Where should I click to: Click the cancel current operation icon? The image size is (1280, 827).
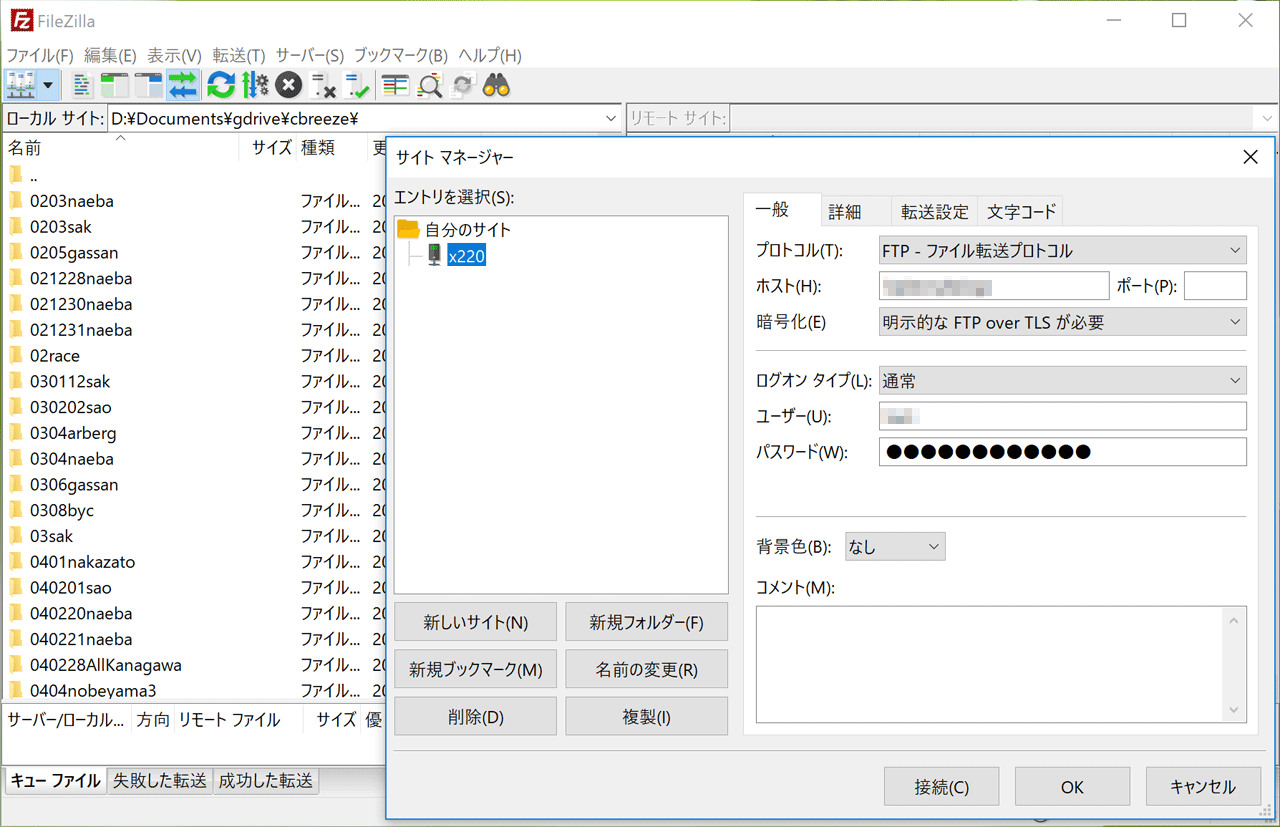[x=289, y=86]
